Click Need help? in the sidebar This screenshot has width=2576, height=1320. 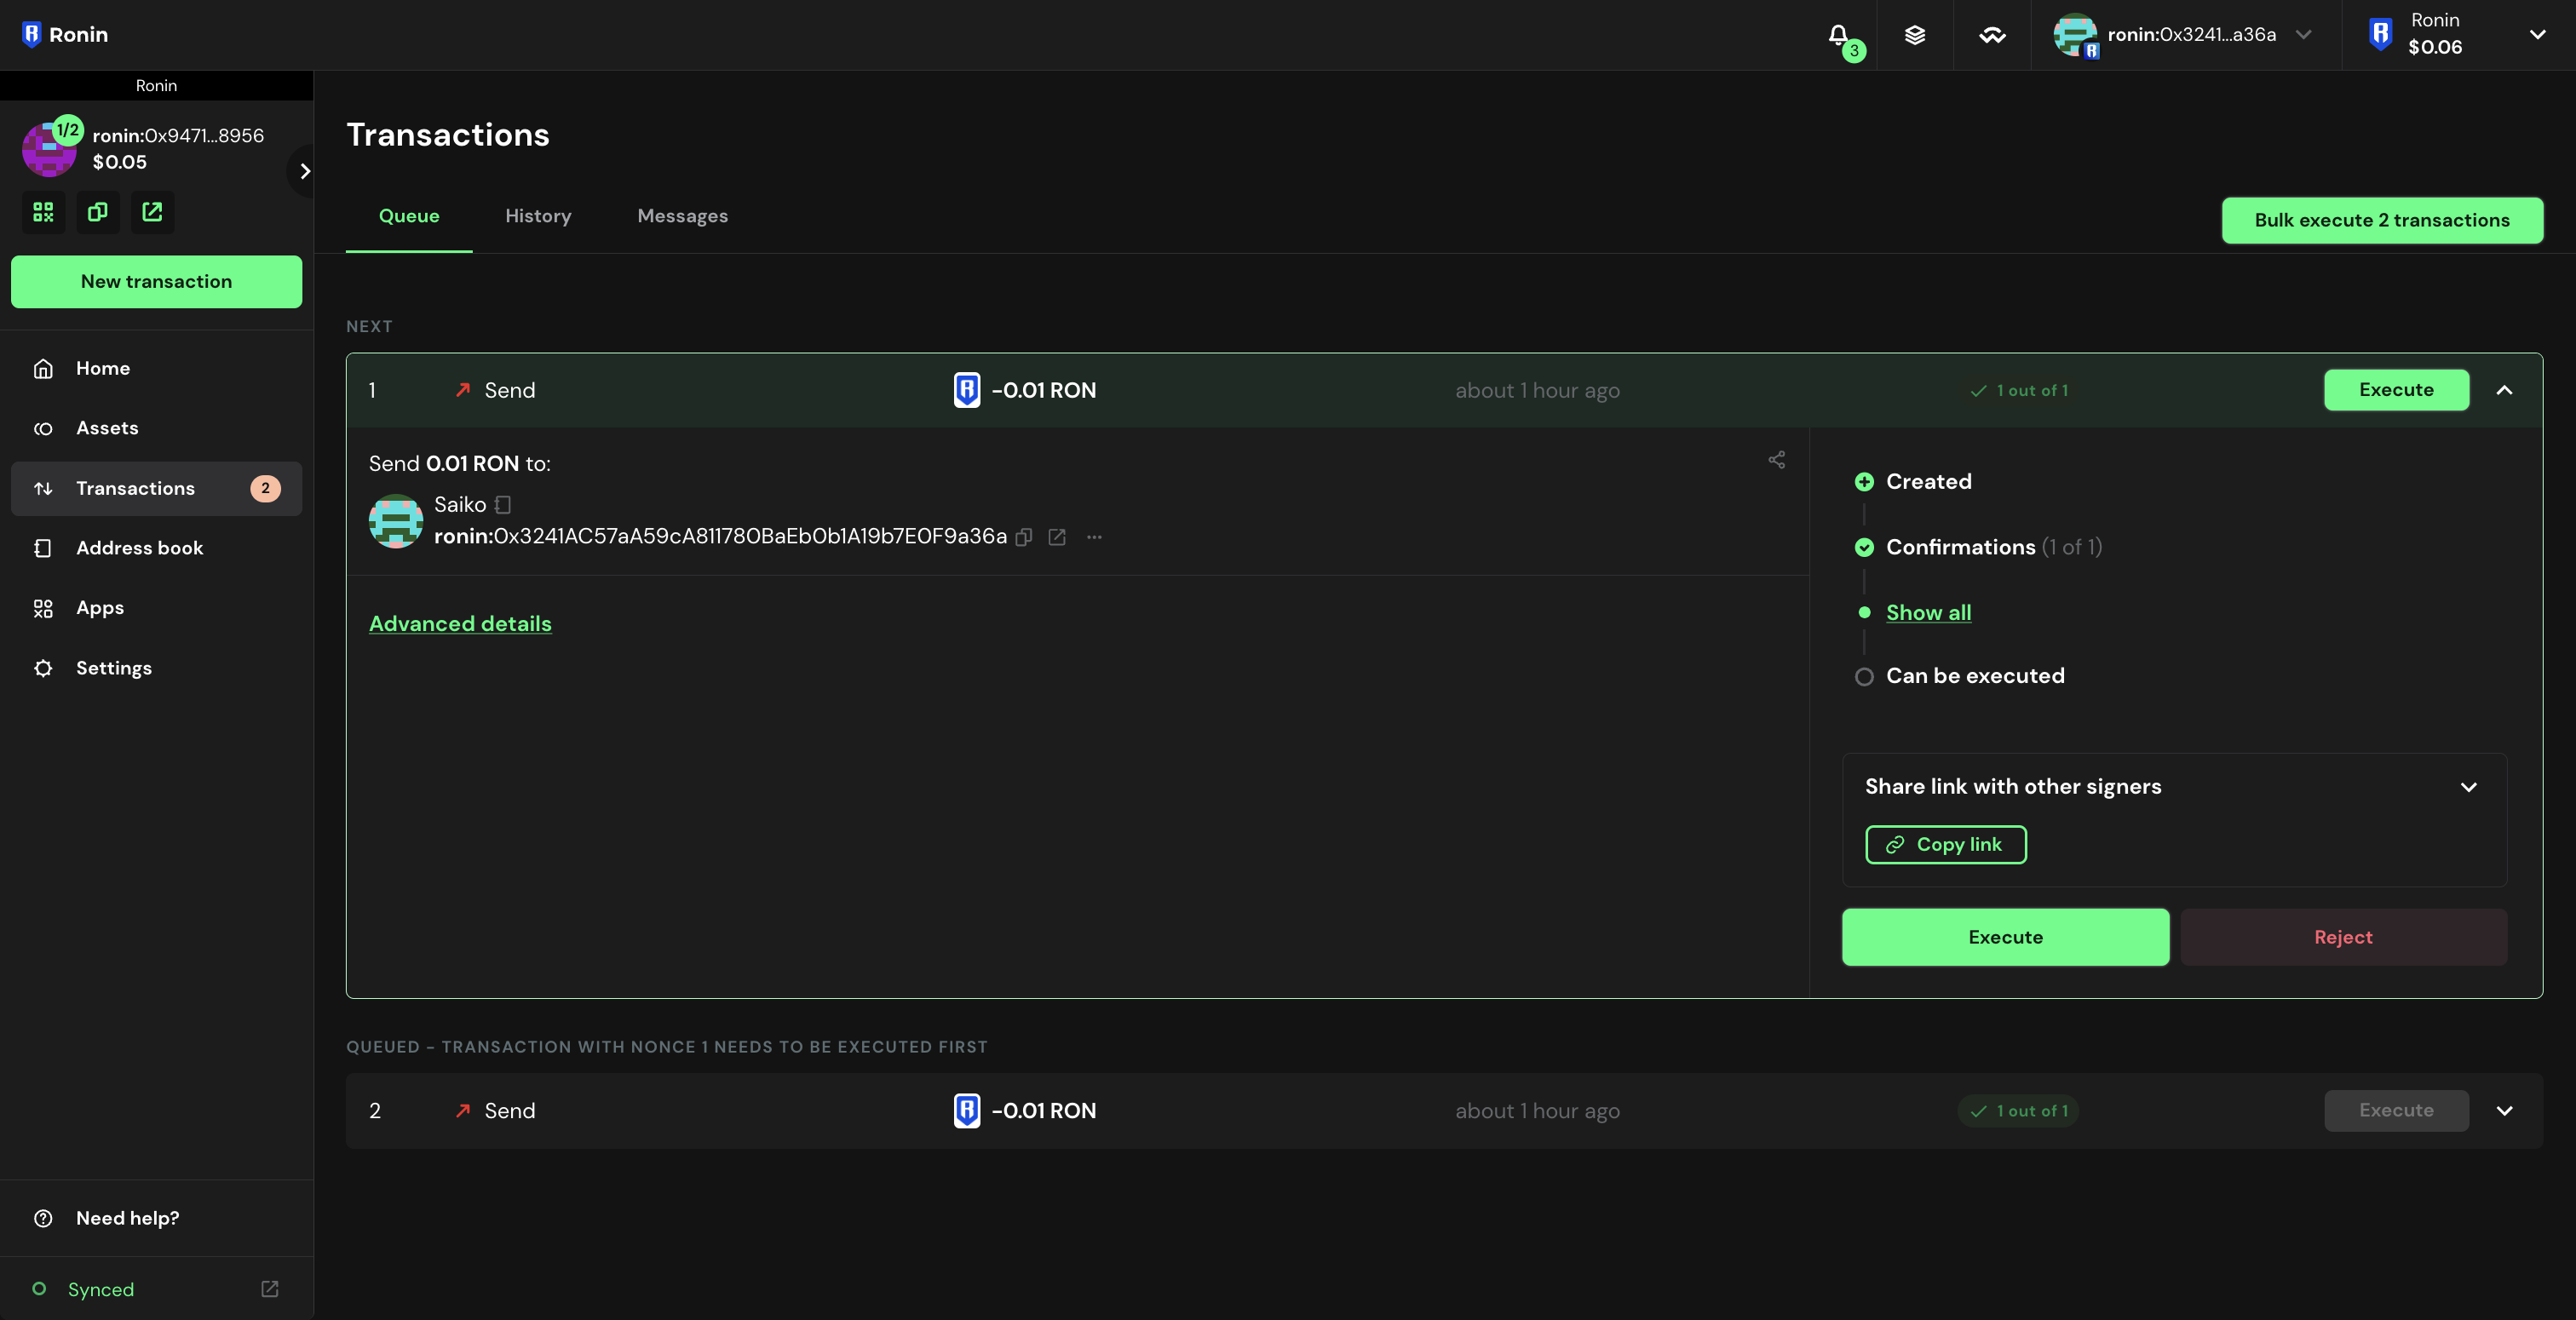point(156,1218)
